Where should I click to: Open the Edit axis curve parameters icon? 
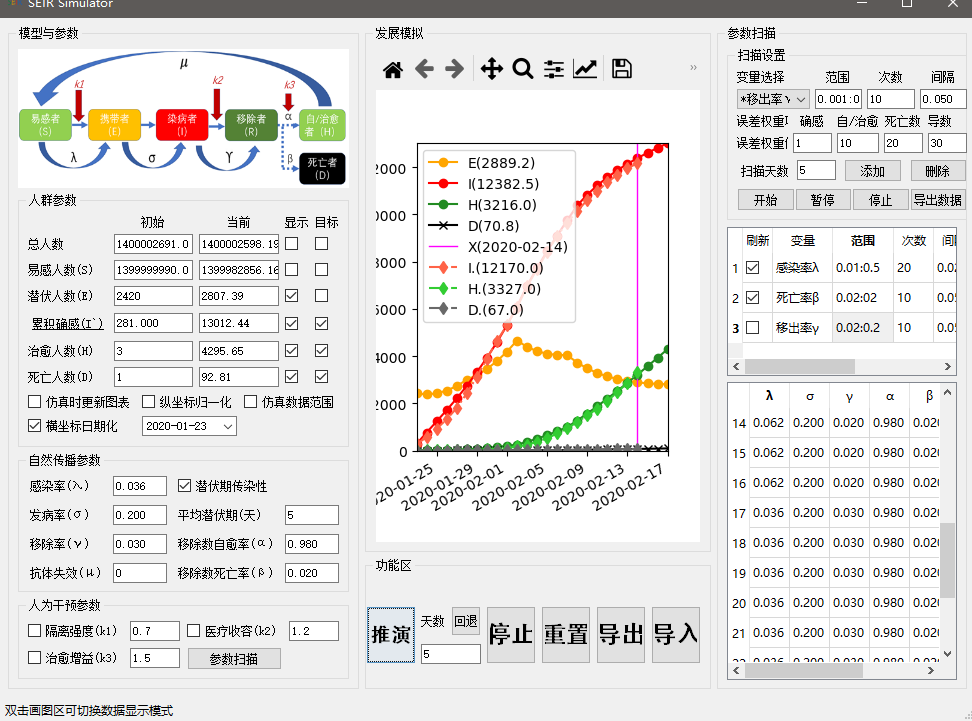tap(585, 69)
